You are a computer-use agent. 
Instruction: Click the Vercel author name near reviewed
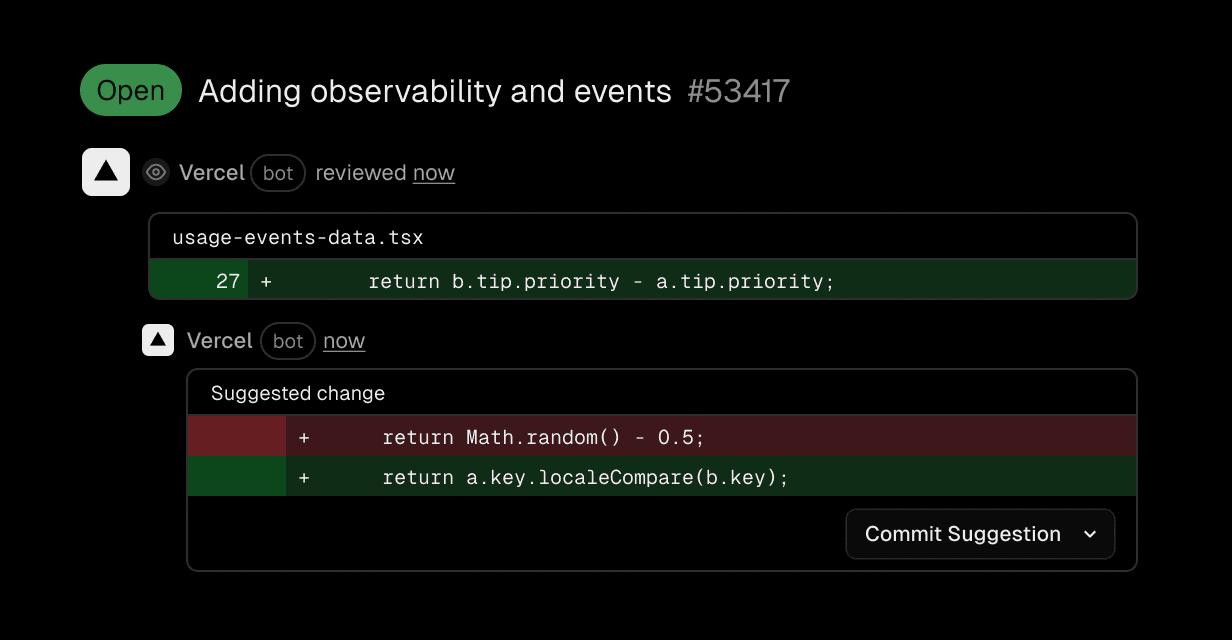212,173
